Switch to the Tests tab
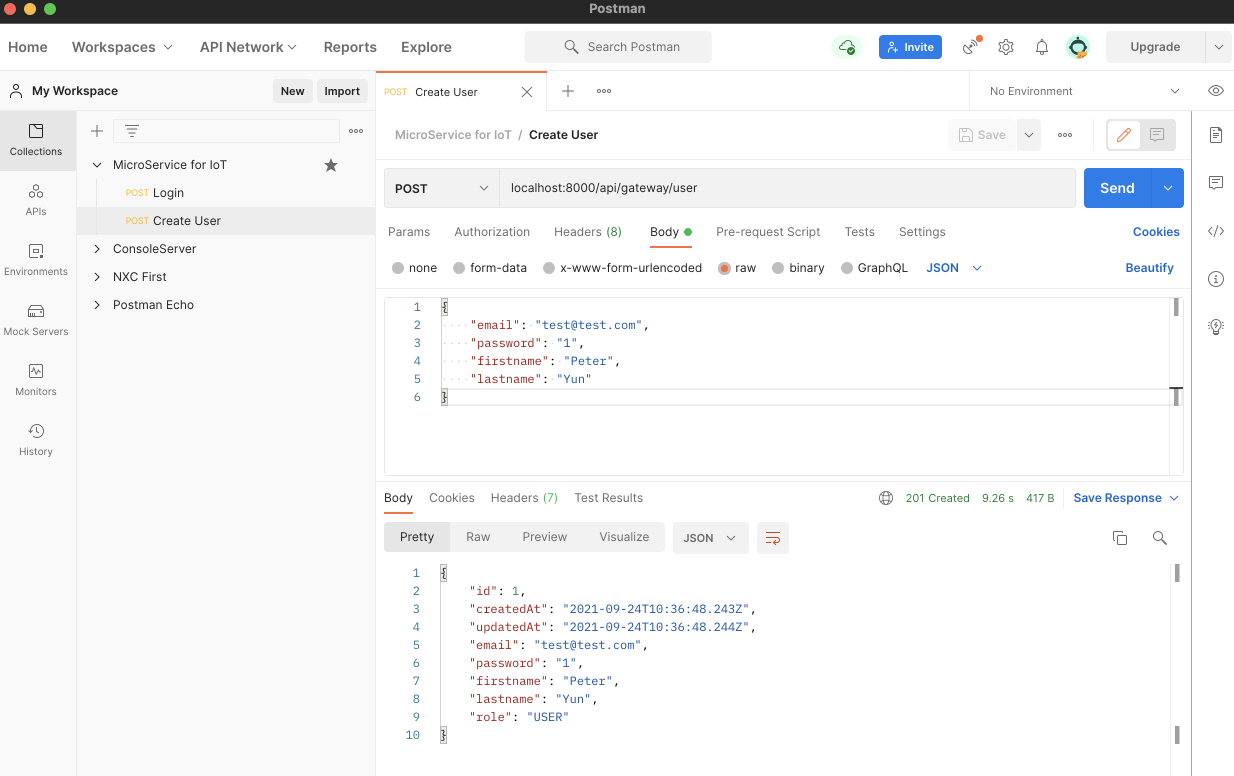1234x776 pixels. pos(859,232)
